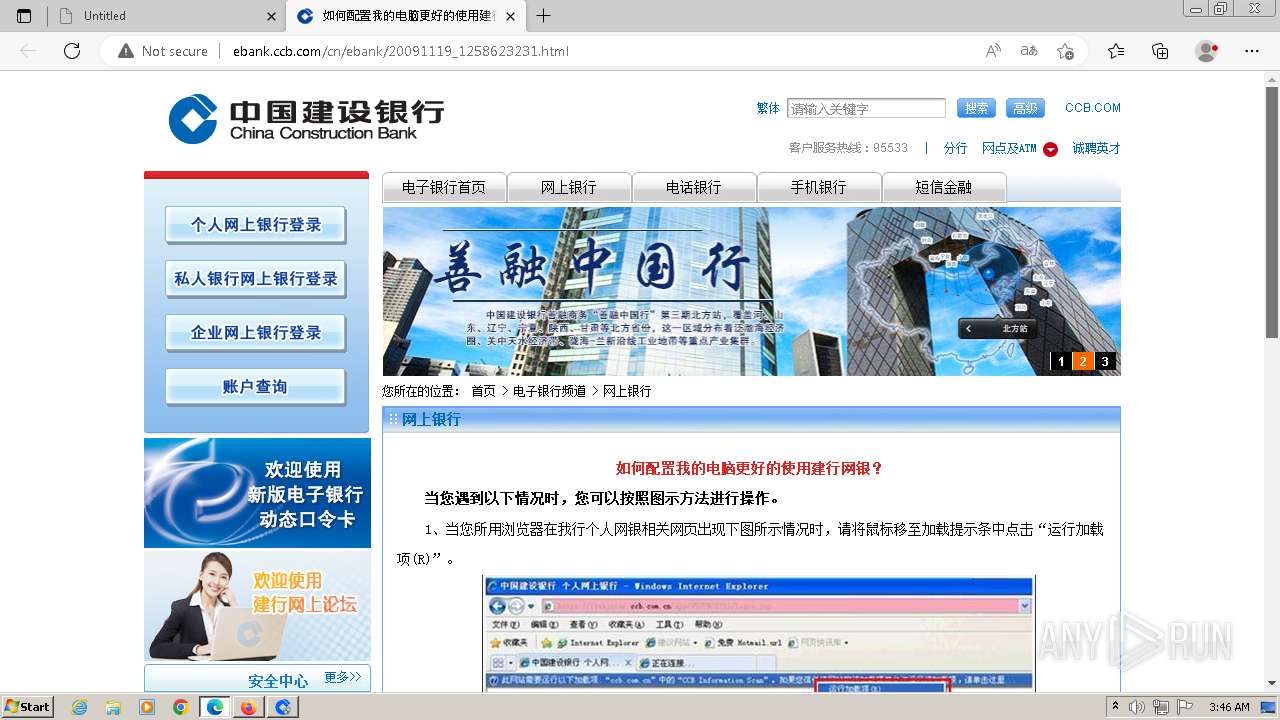1280x720 pixels.
Task: Click the red ATM dropdown arrow
Action: [x=1050, y=149]
